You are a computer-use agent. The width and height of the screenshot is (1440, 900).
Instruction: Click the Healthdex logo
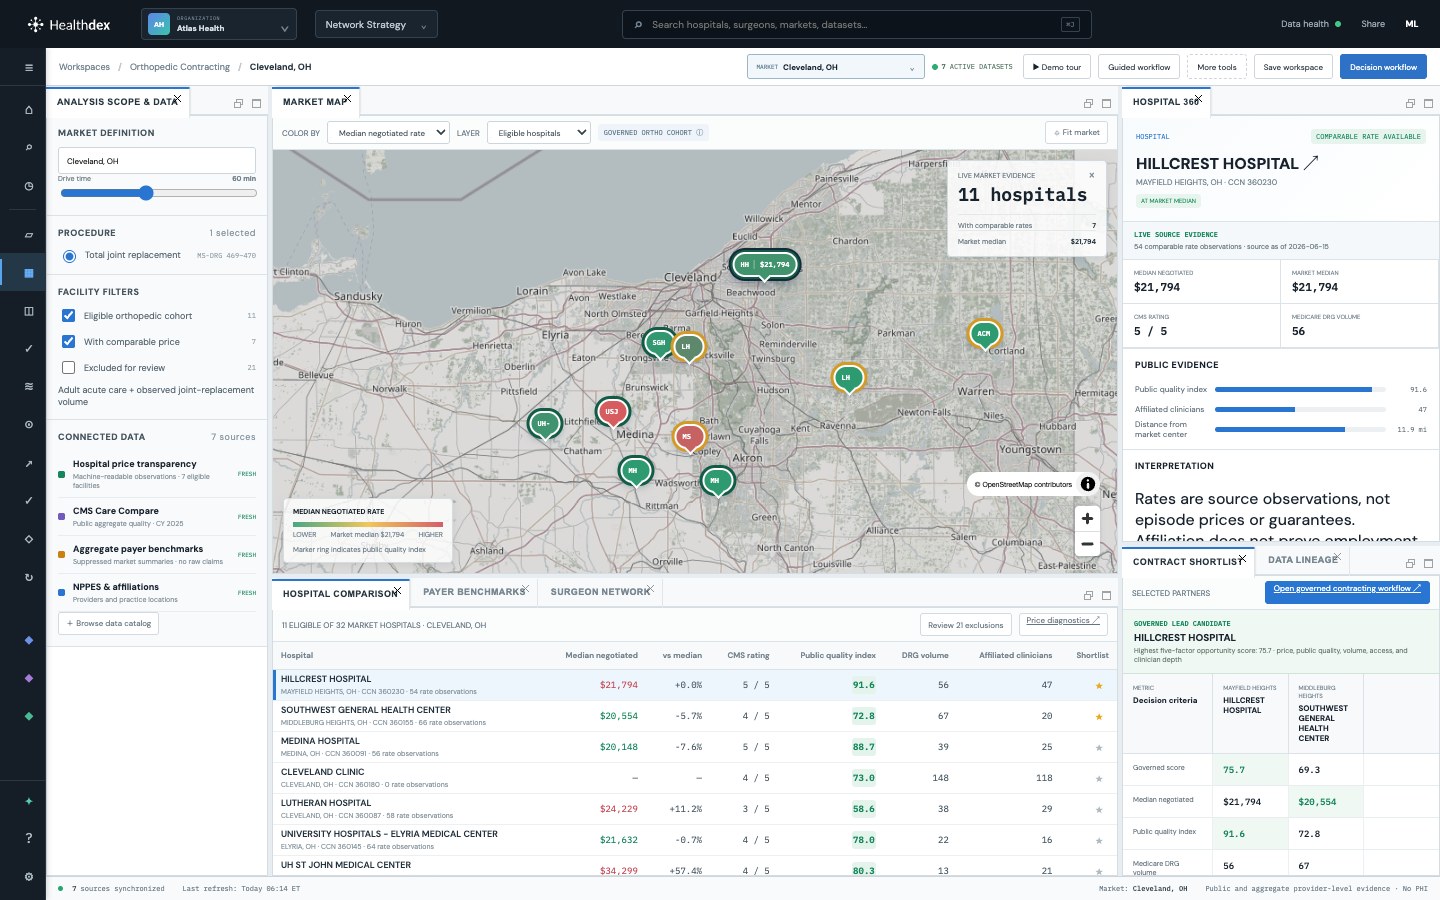point(69,24)
